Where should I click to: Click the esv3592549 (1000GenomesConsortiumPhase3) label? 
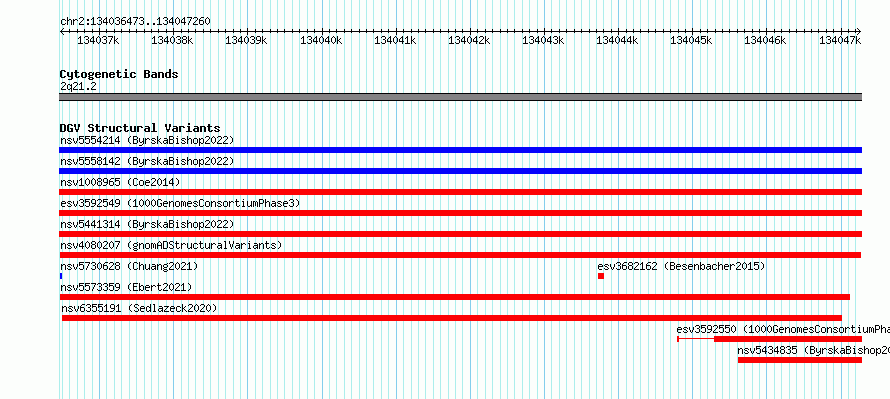coord(180,203)
